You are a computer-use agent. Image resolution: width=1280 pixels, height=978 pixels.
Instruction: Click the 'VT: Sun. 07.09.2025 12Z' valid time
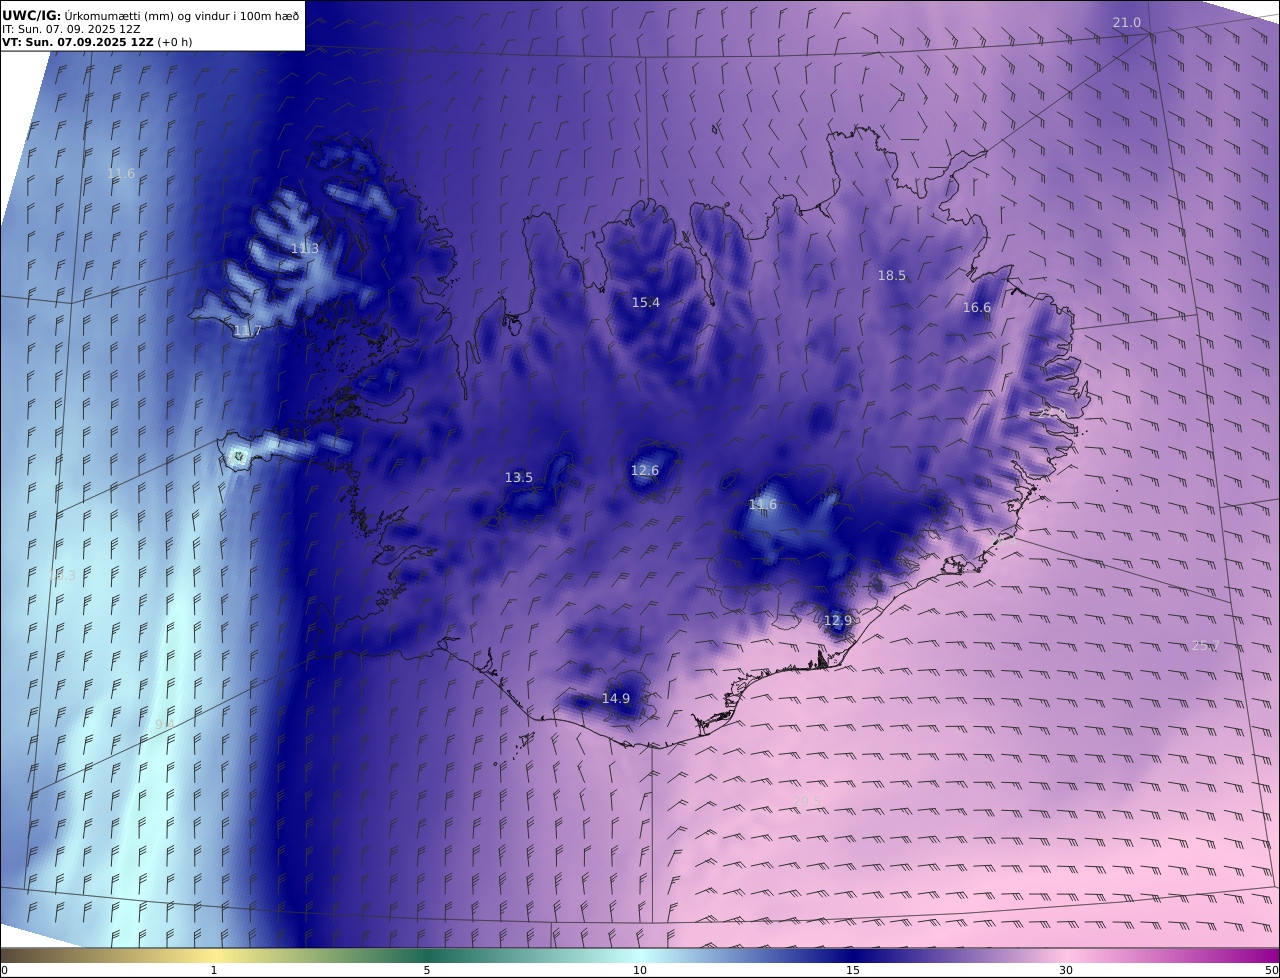pyautogui.click(x=78, y=42)
